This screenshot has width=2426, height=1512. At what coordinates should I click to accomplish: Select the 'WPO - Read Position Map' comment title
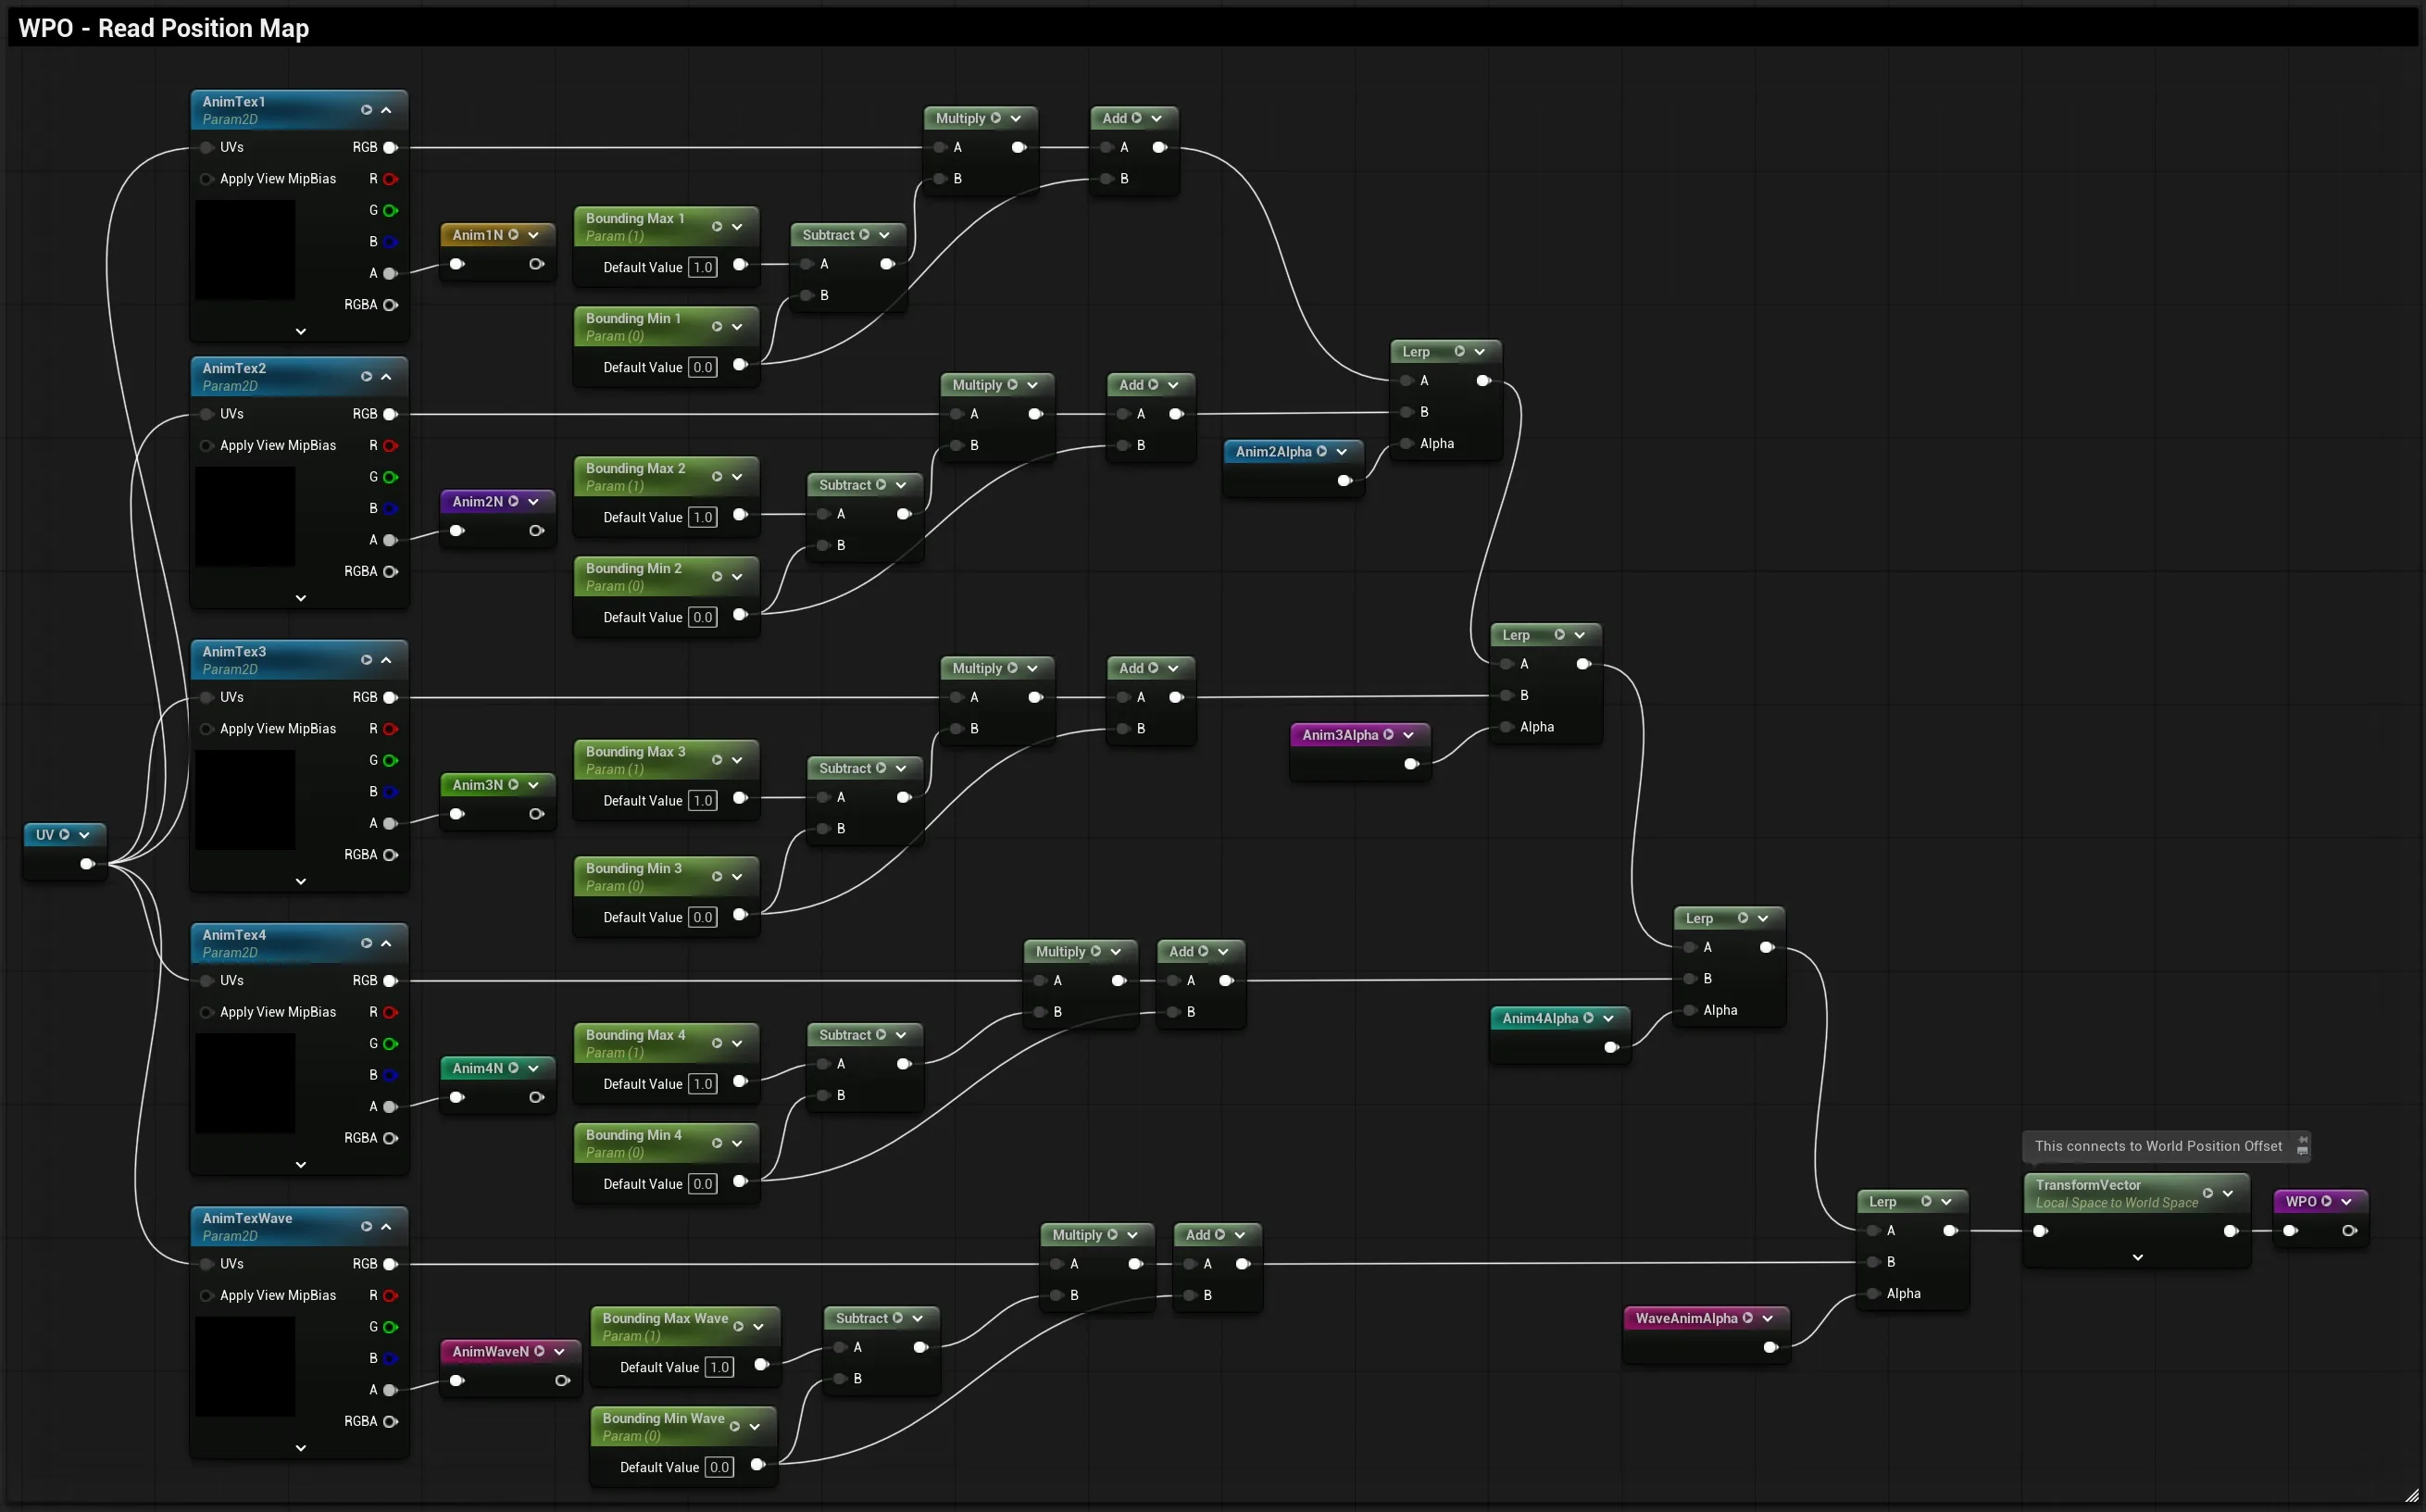pyautogui.click(x=164, y=28)
